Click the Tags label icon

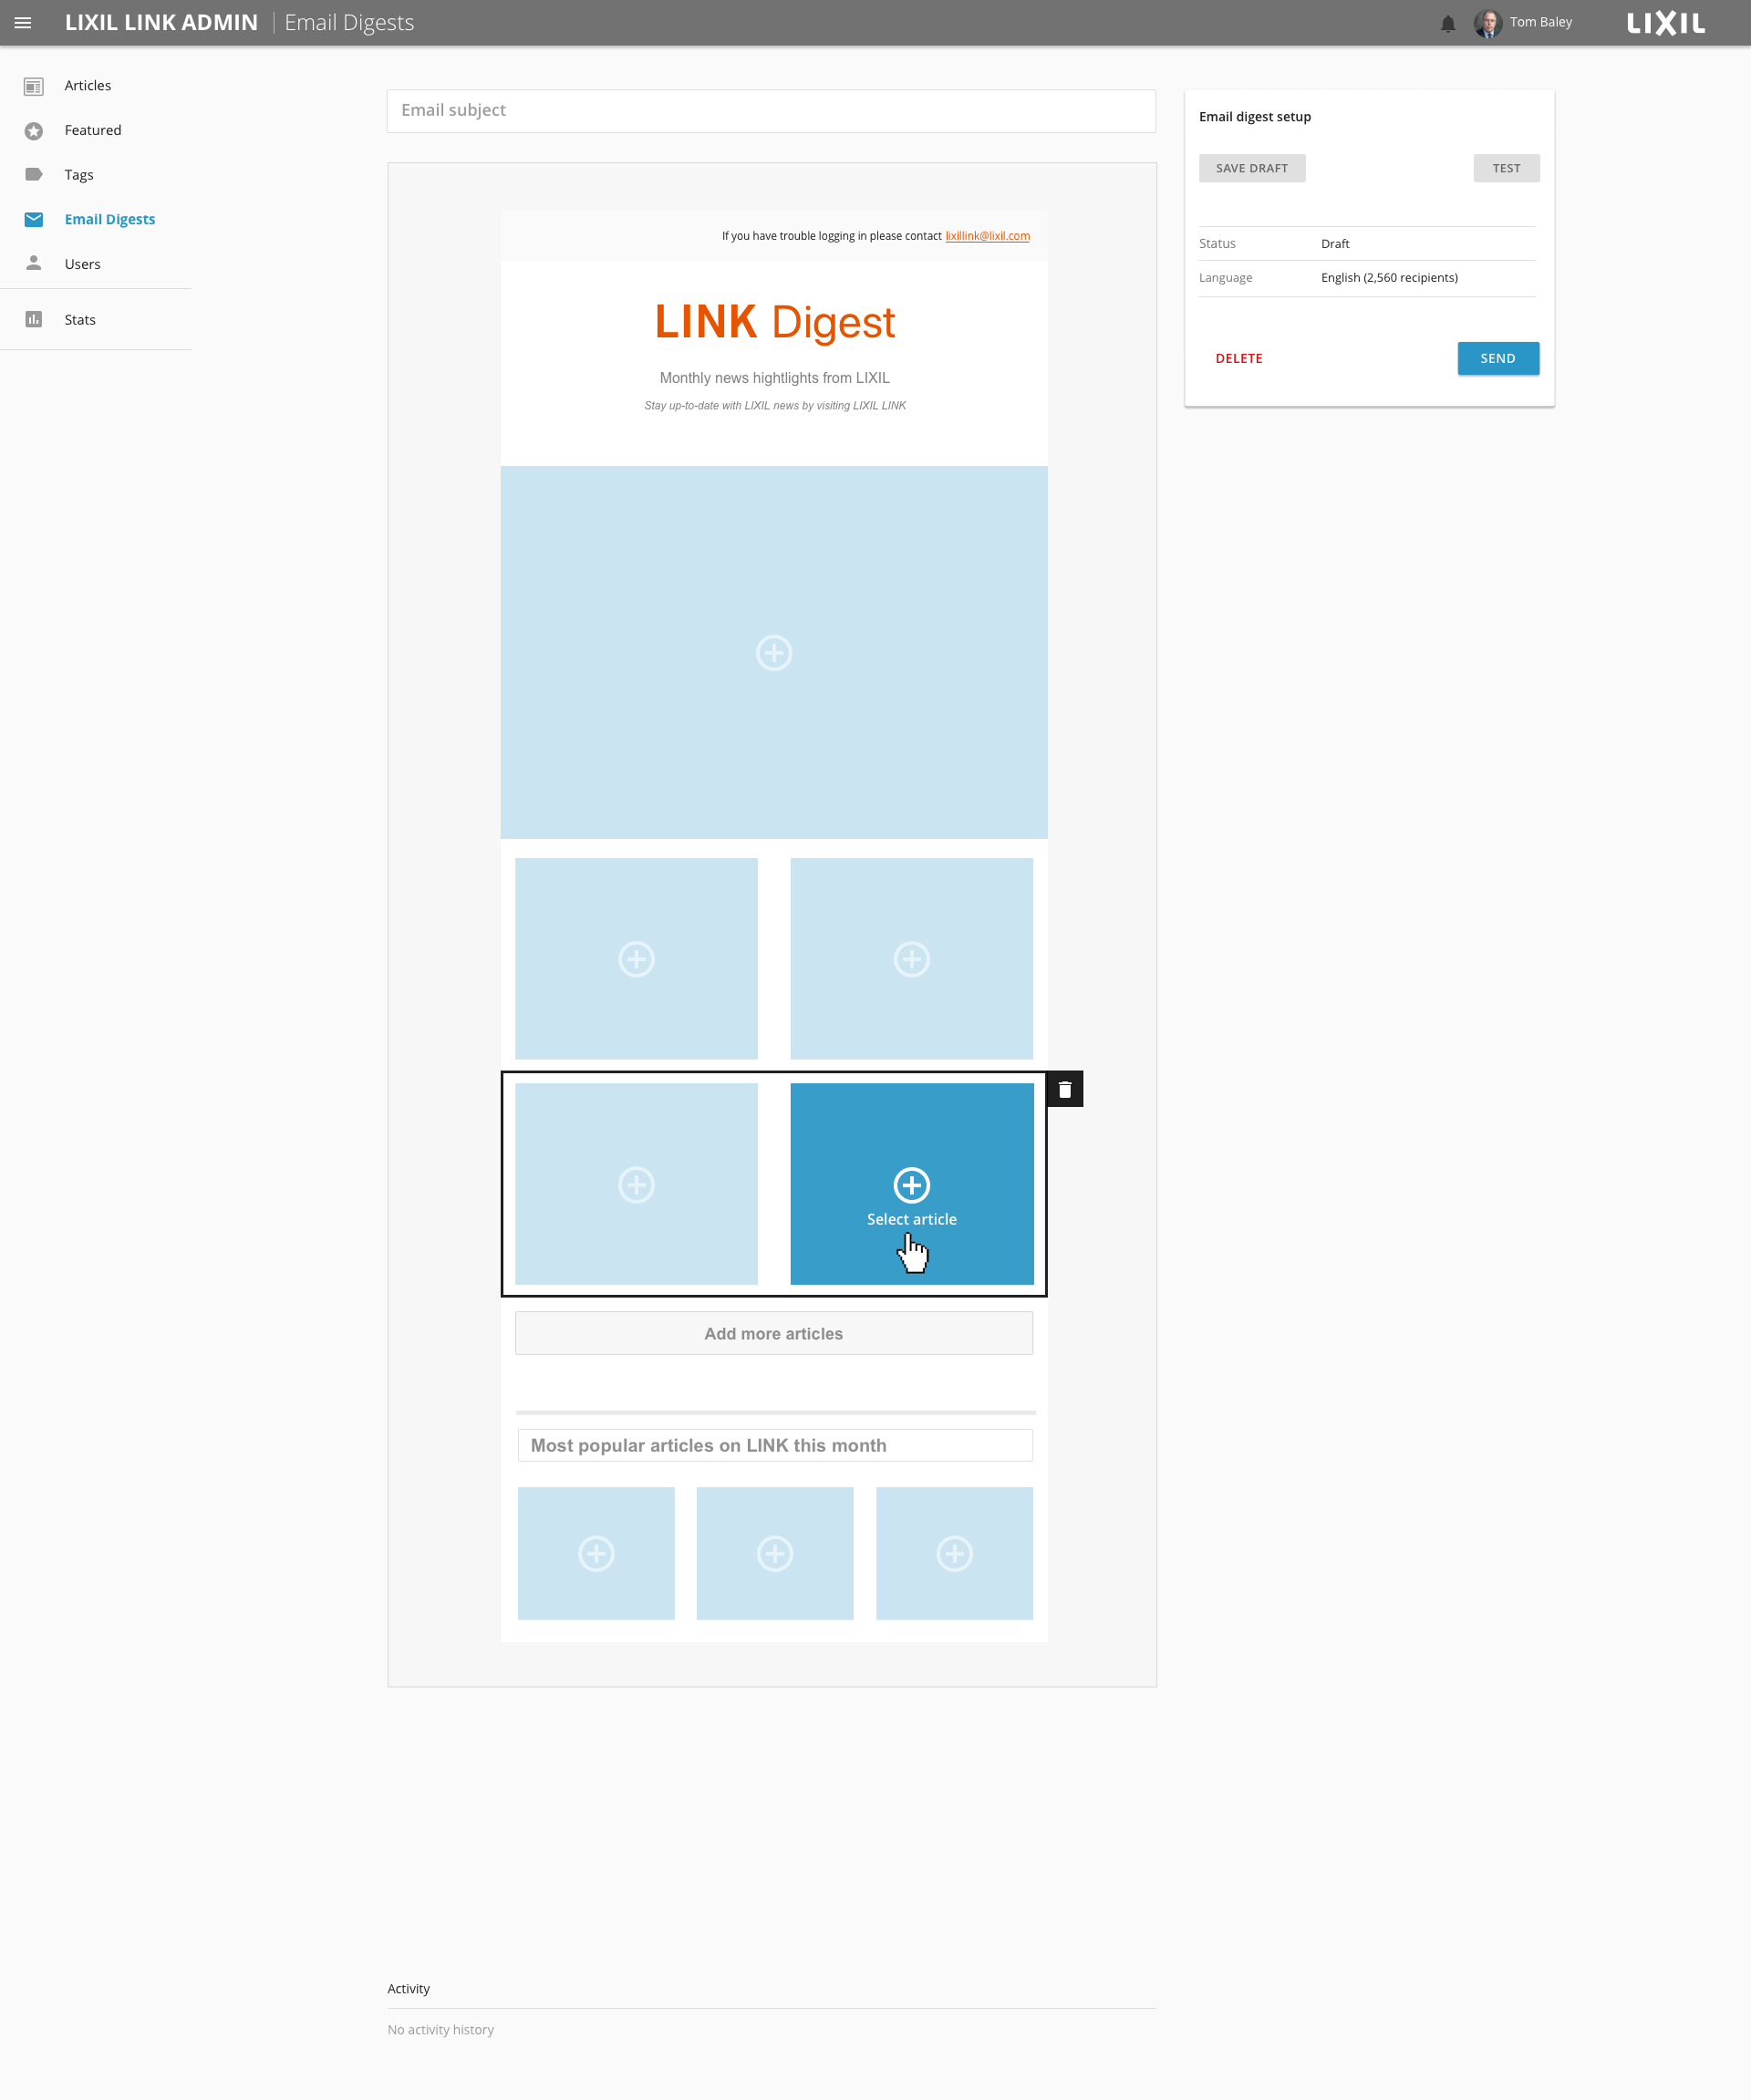(34, 175)
